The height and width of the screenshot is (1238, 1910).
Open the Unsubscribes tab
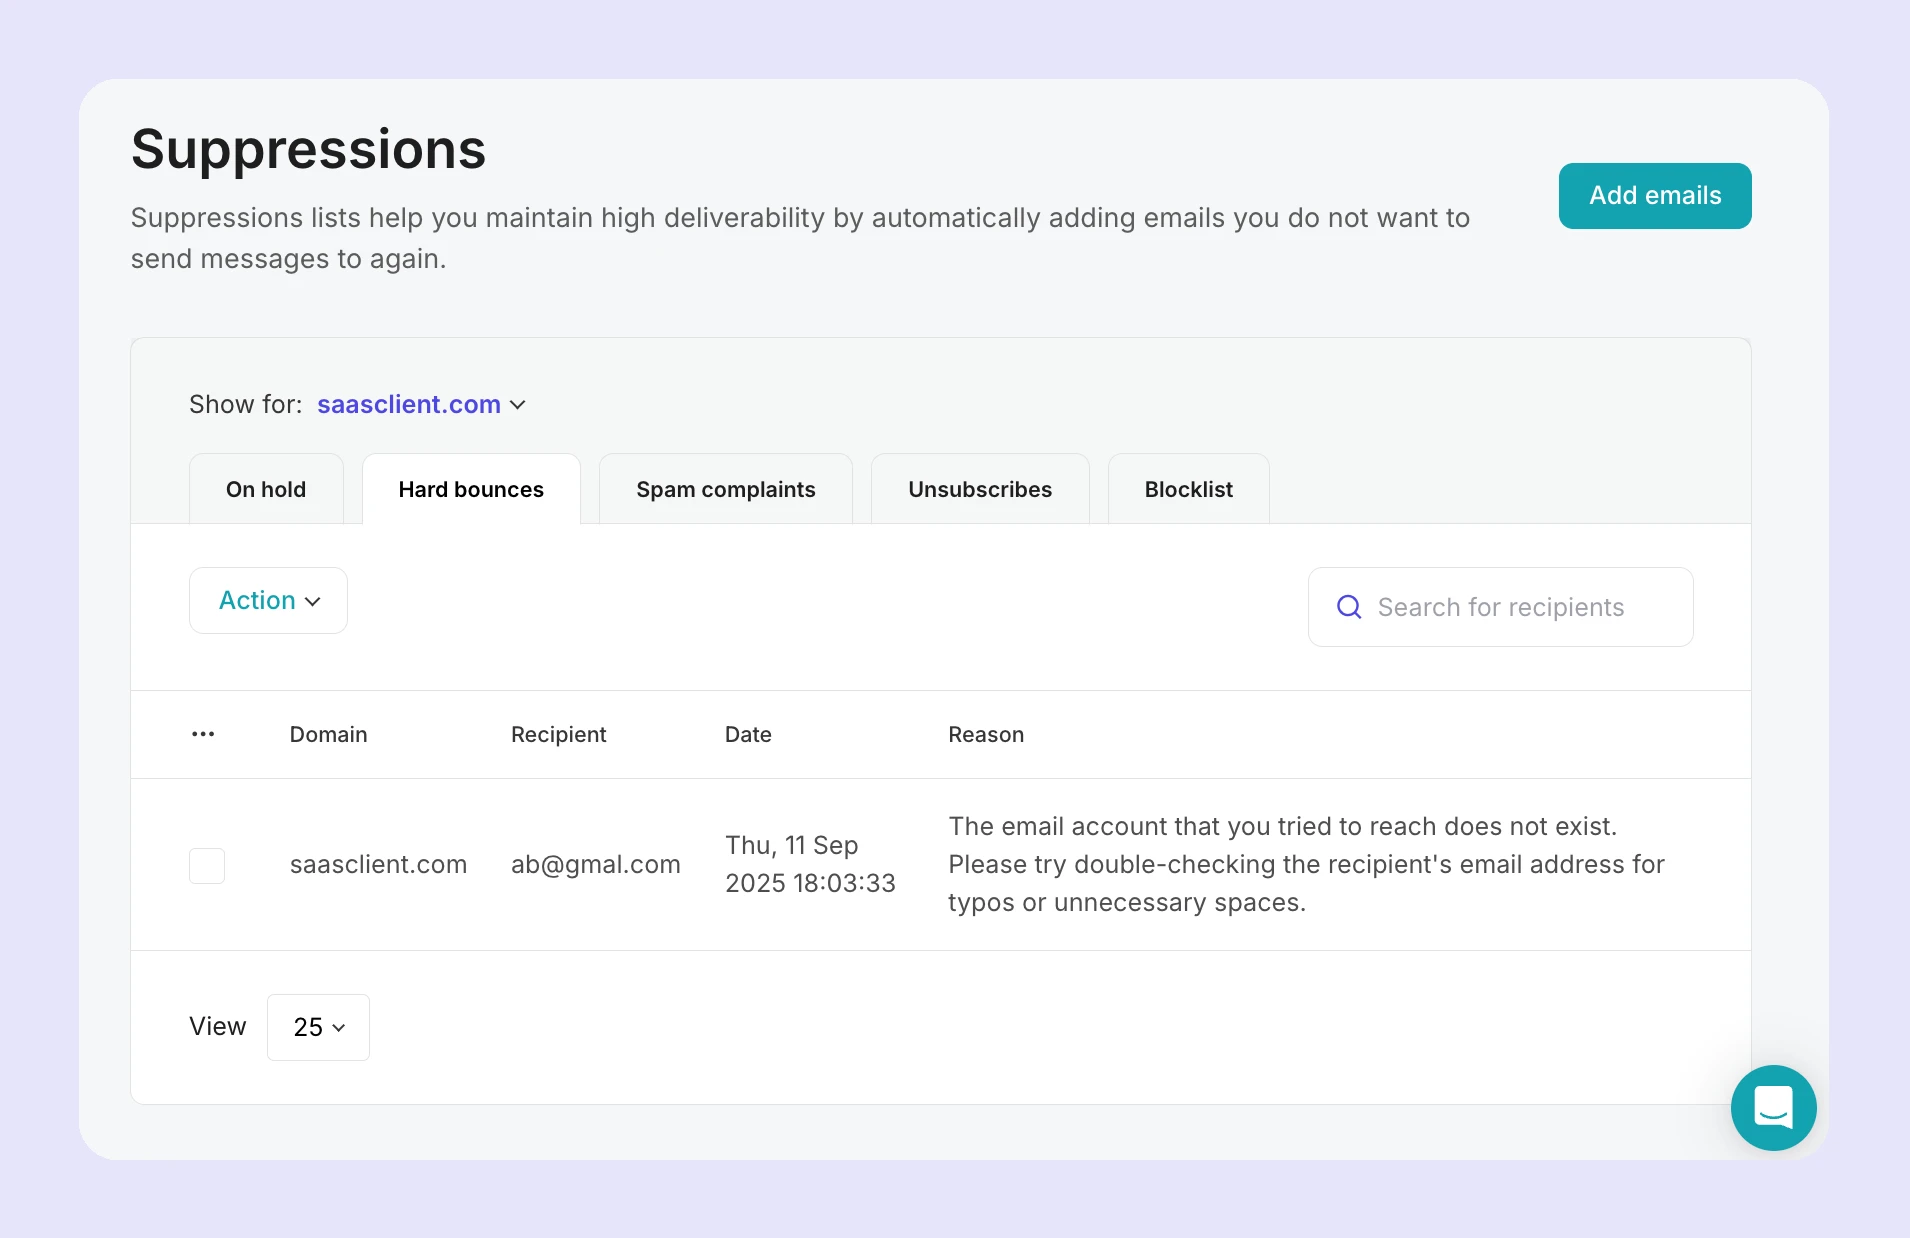[979, 489]
